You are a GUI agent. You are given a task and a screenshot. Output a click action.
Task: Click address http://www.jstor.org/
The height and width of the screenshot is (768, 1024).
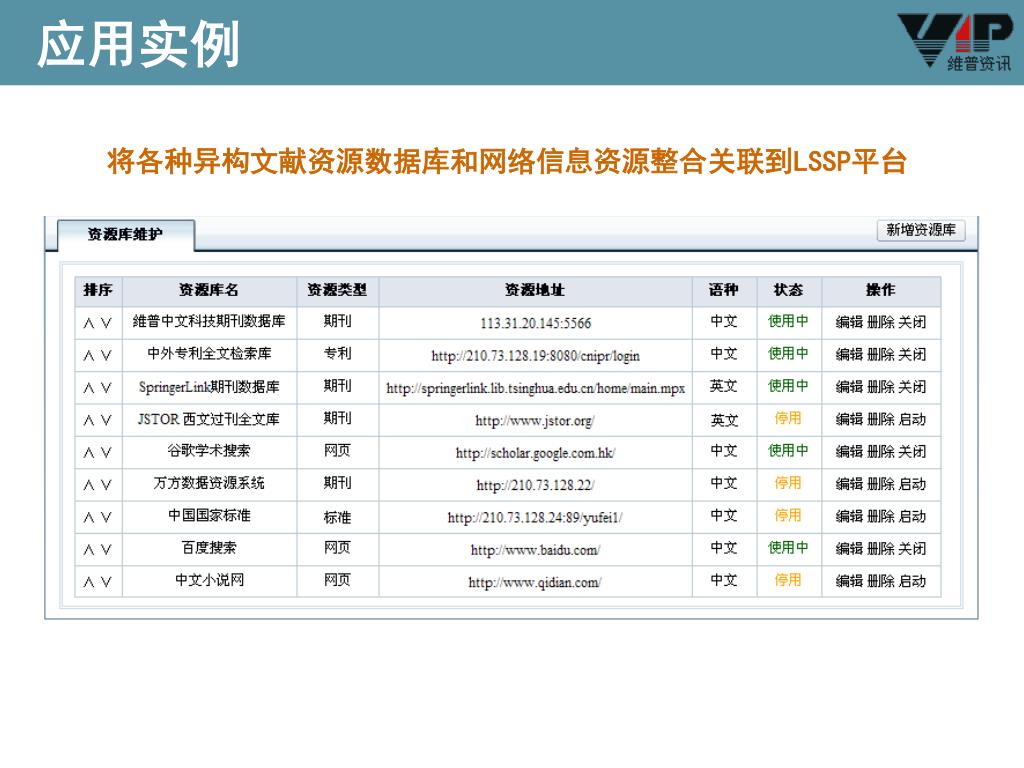[535, 421]
